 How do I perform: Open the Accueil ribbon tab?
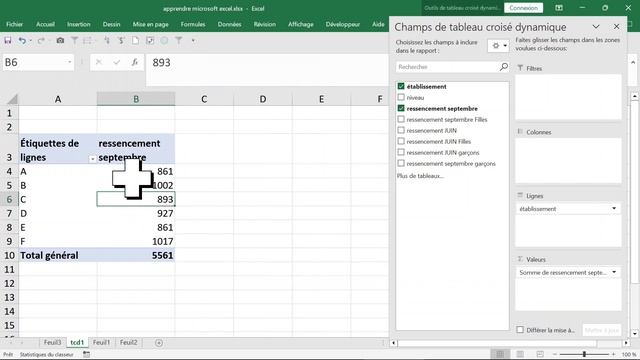pos(45,24)
